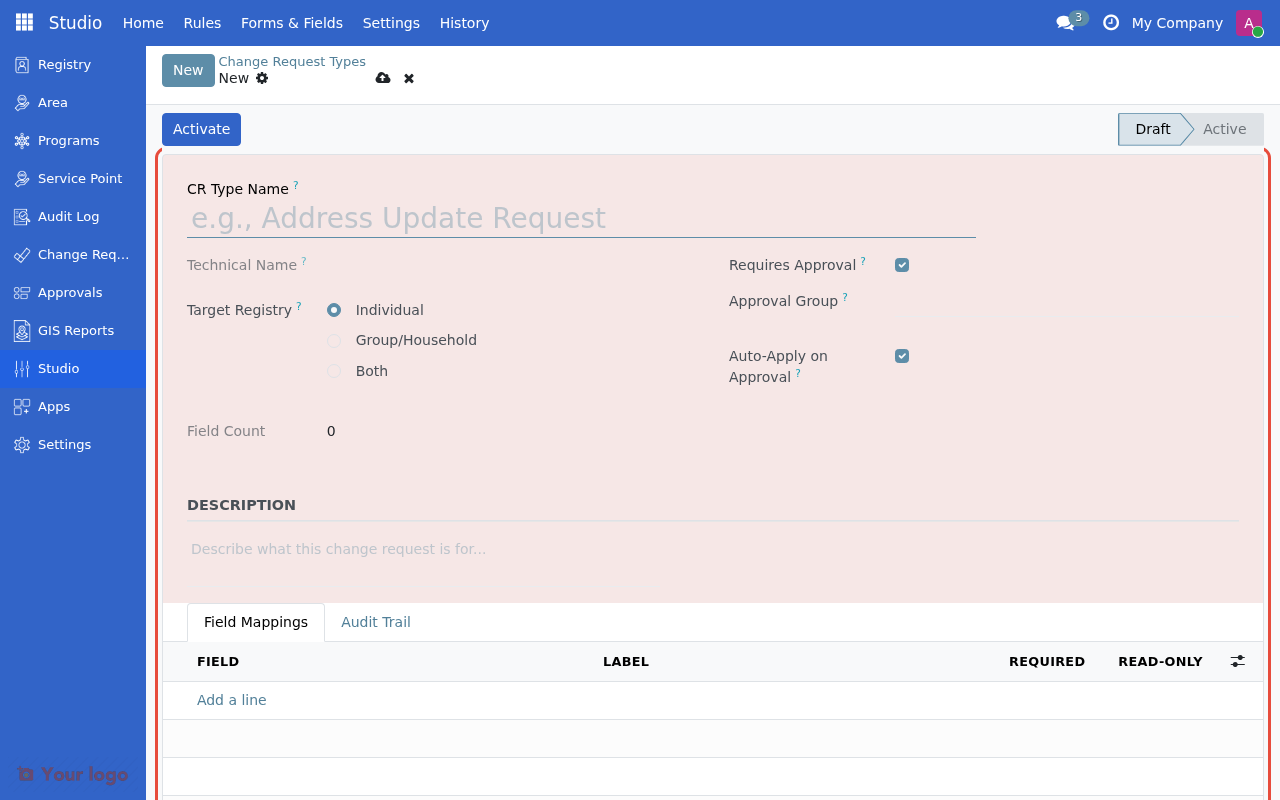Open the Forms & Fields menu
The width and height of the screenshot is (1280, 800).
291,22
